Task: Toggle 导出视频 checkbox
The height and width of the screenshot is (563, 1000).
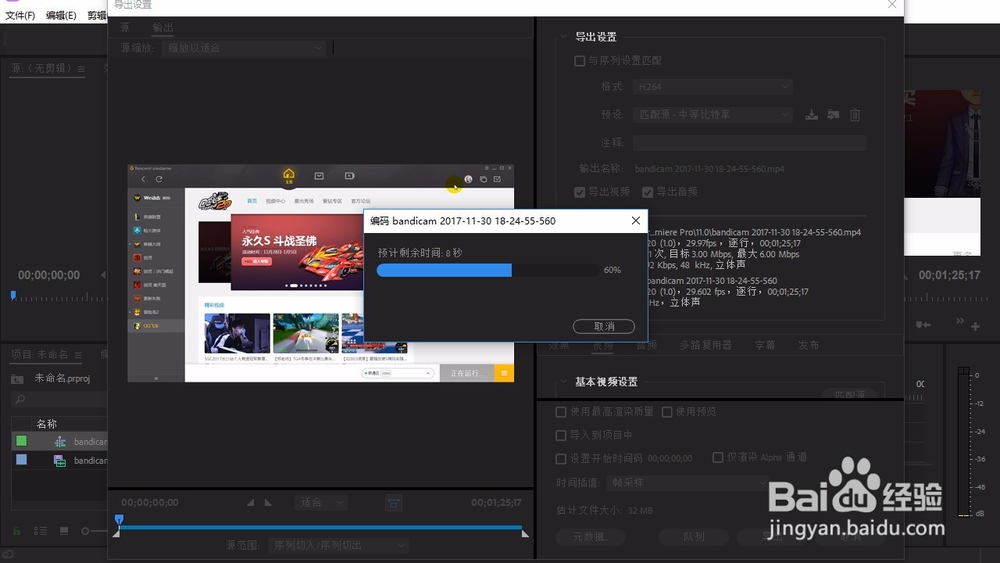Action: tap(580, 192)
